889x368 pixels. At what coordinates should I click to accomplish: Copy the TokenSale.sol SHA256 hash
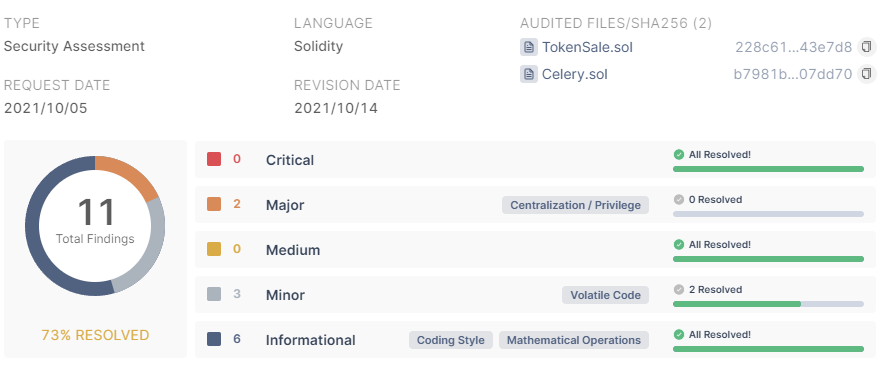[866, 47]
